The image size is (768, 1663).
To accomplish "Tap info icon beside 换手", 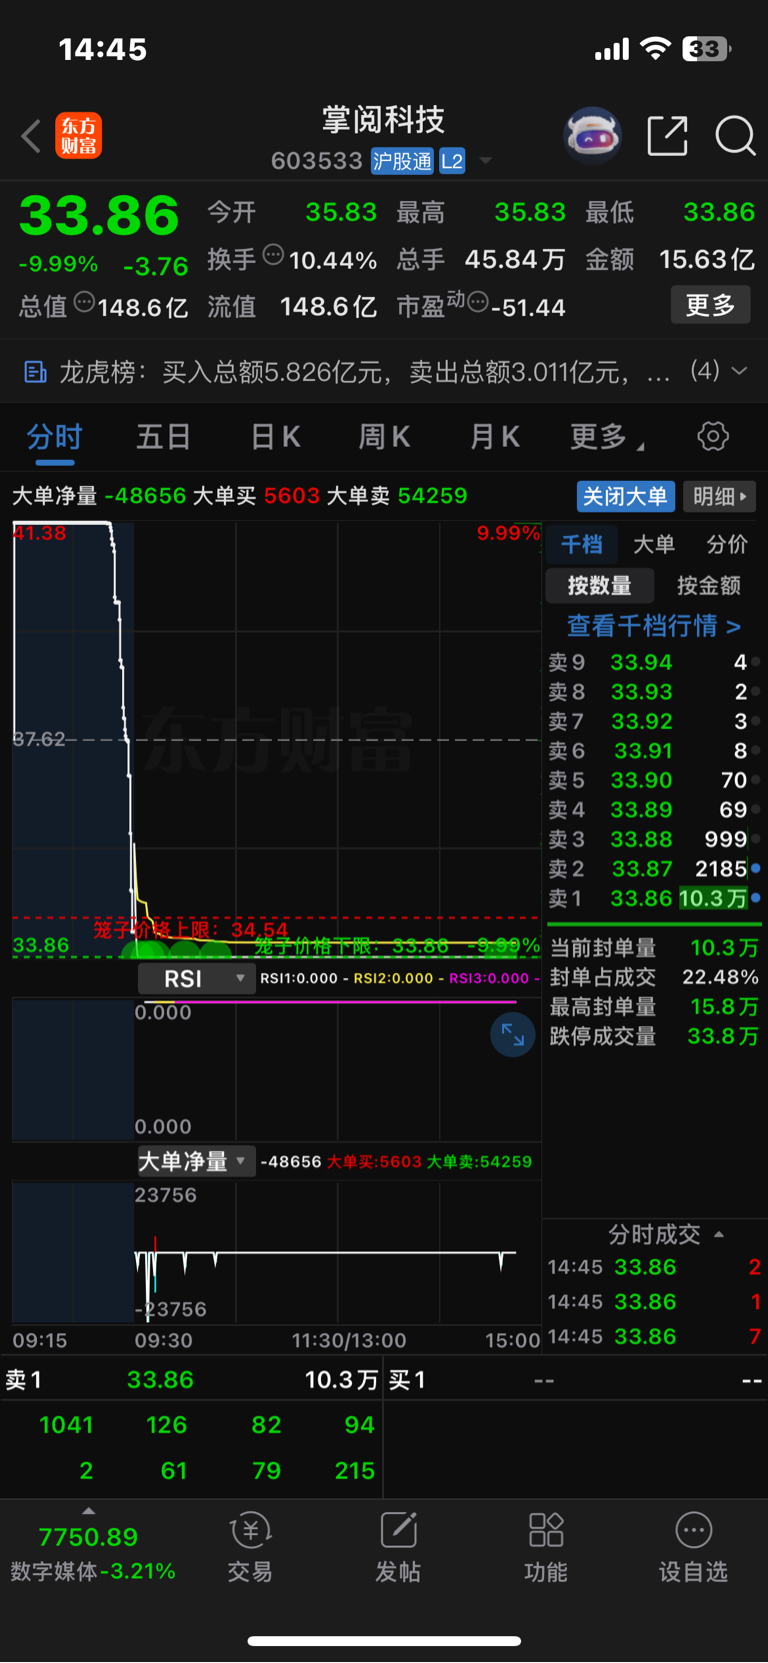I will pos(273,256).
